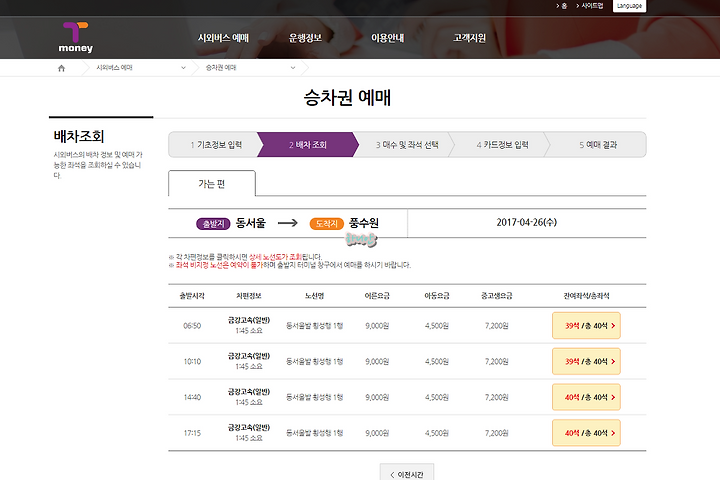This screenshot has width=720, height=480.
Task: Click child fare 4,500원 in 10:10 row
Action: click(x=437, y=361)
